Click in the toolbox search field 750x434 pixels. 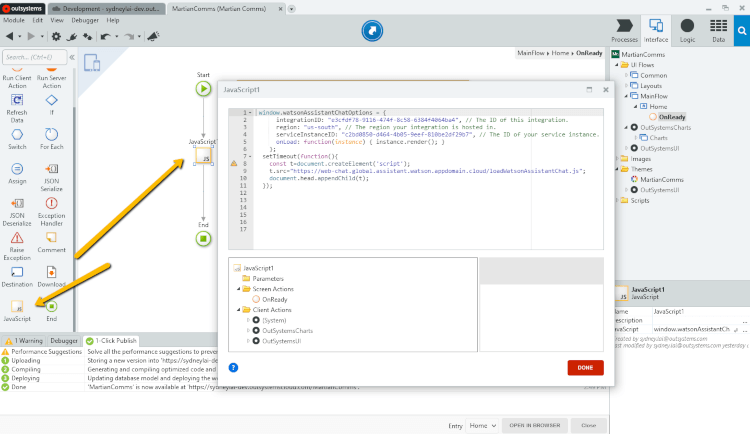pos(34,57)
